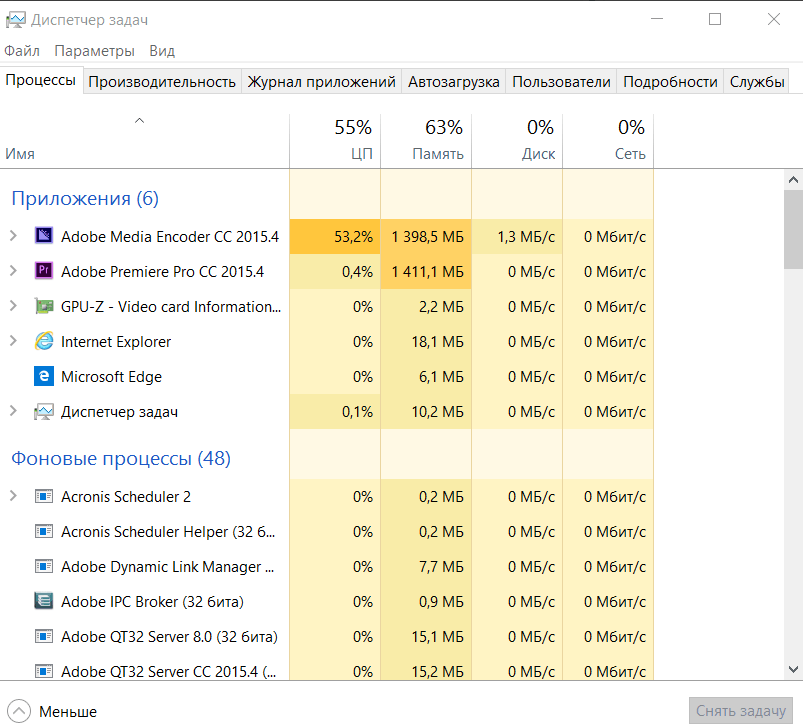Click the Меньше collapse arrow icon
Image resolution: width=803 pixels, height=728 pixels.
(19, 711)
